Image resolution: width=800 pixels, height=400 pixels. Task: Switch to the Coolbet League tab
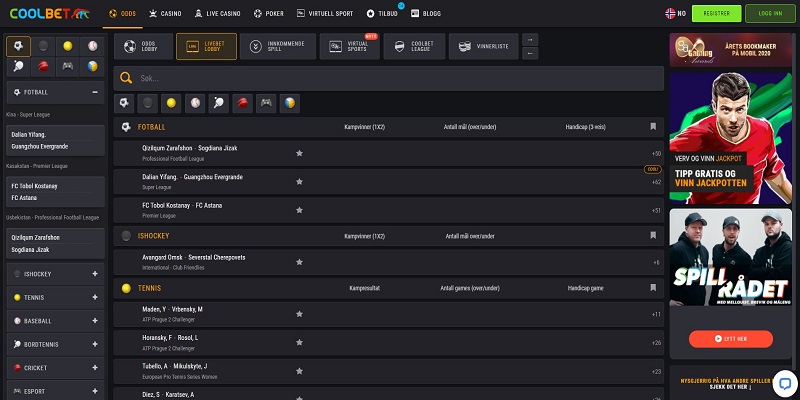pos(414,46)
